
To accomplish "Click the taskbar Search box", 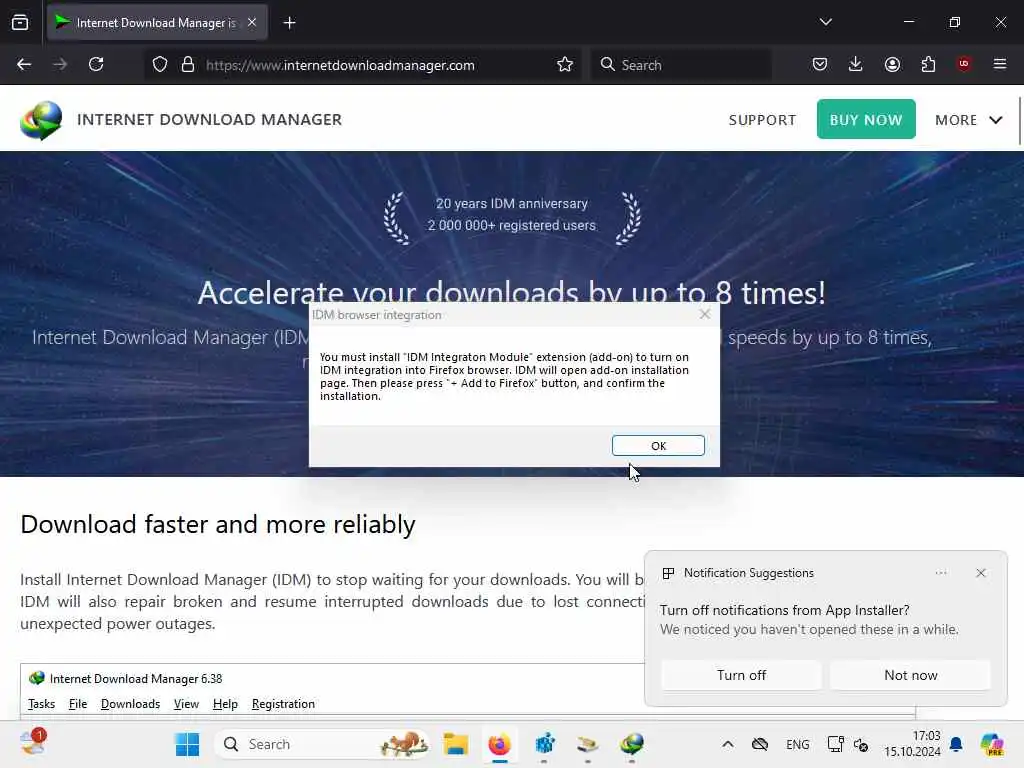I will (323, 744).
